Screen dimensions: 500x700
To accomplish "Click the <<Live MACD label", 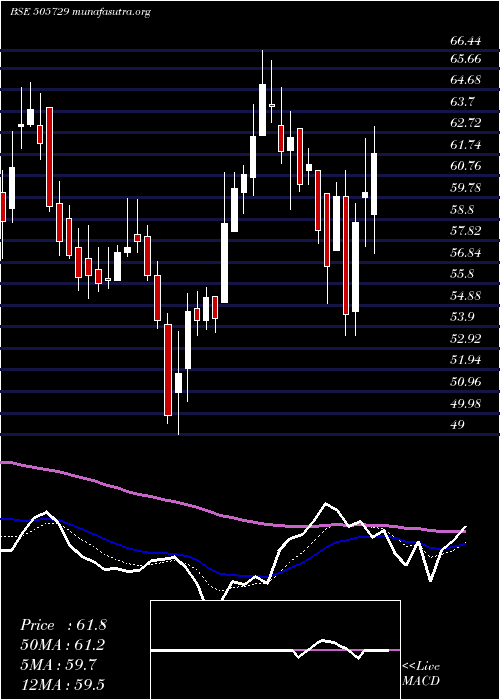I will point(421,674).
